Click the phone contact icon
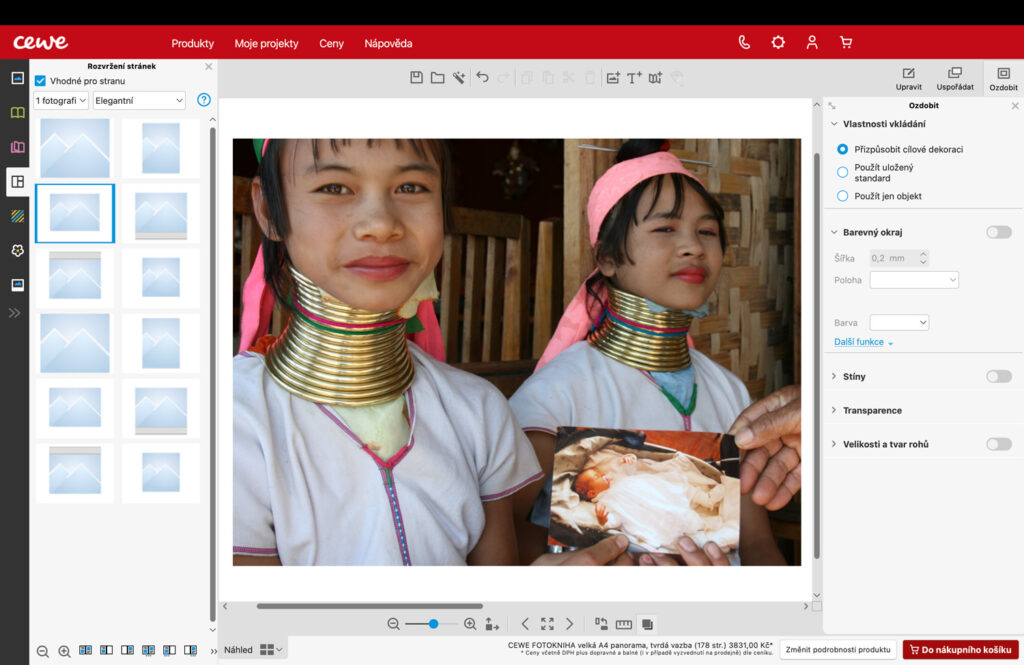This screenshot has height=665, width=1024. [x=744, y=42]
